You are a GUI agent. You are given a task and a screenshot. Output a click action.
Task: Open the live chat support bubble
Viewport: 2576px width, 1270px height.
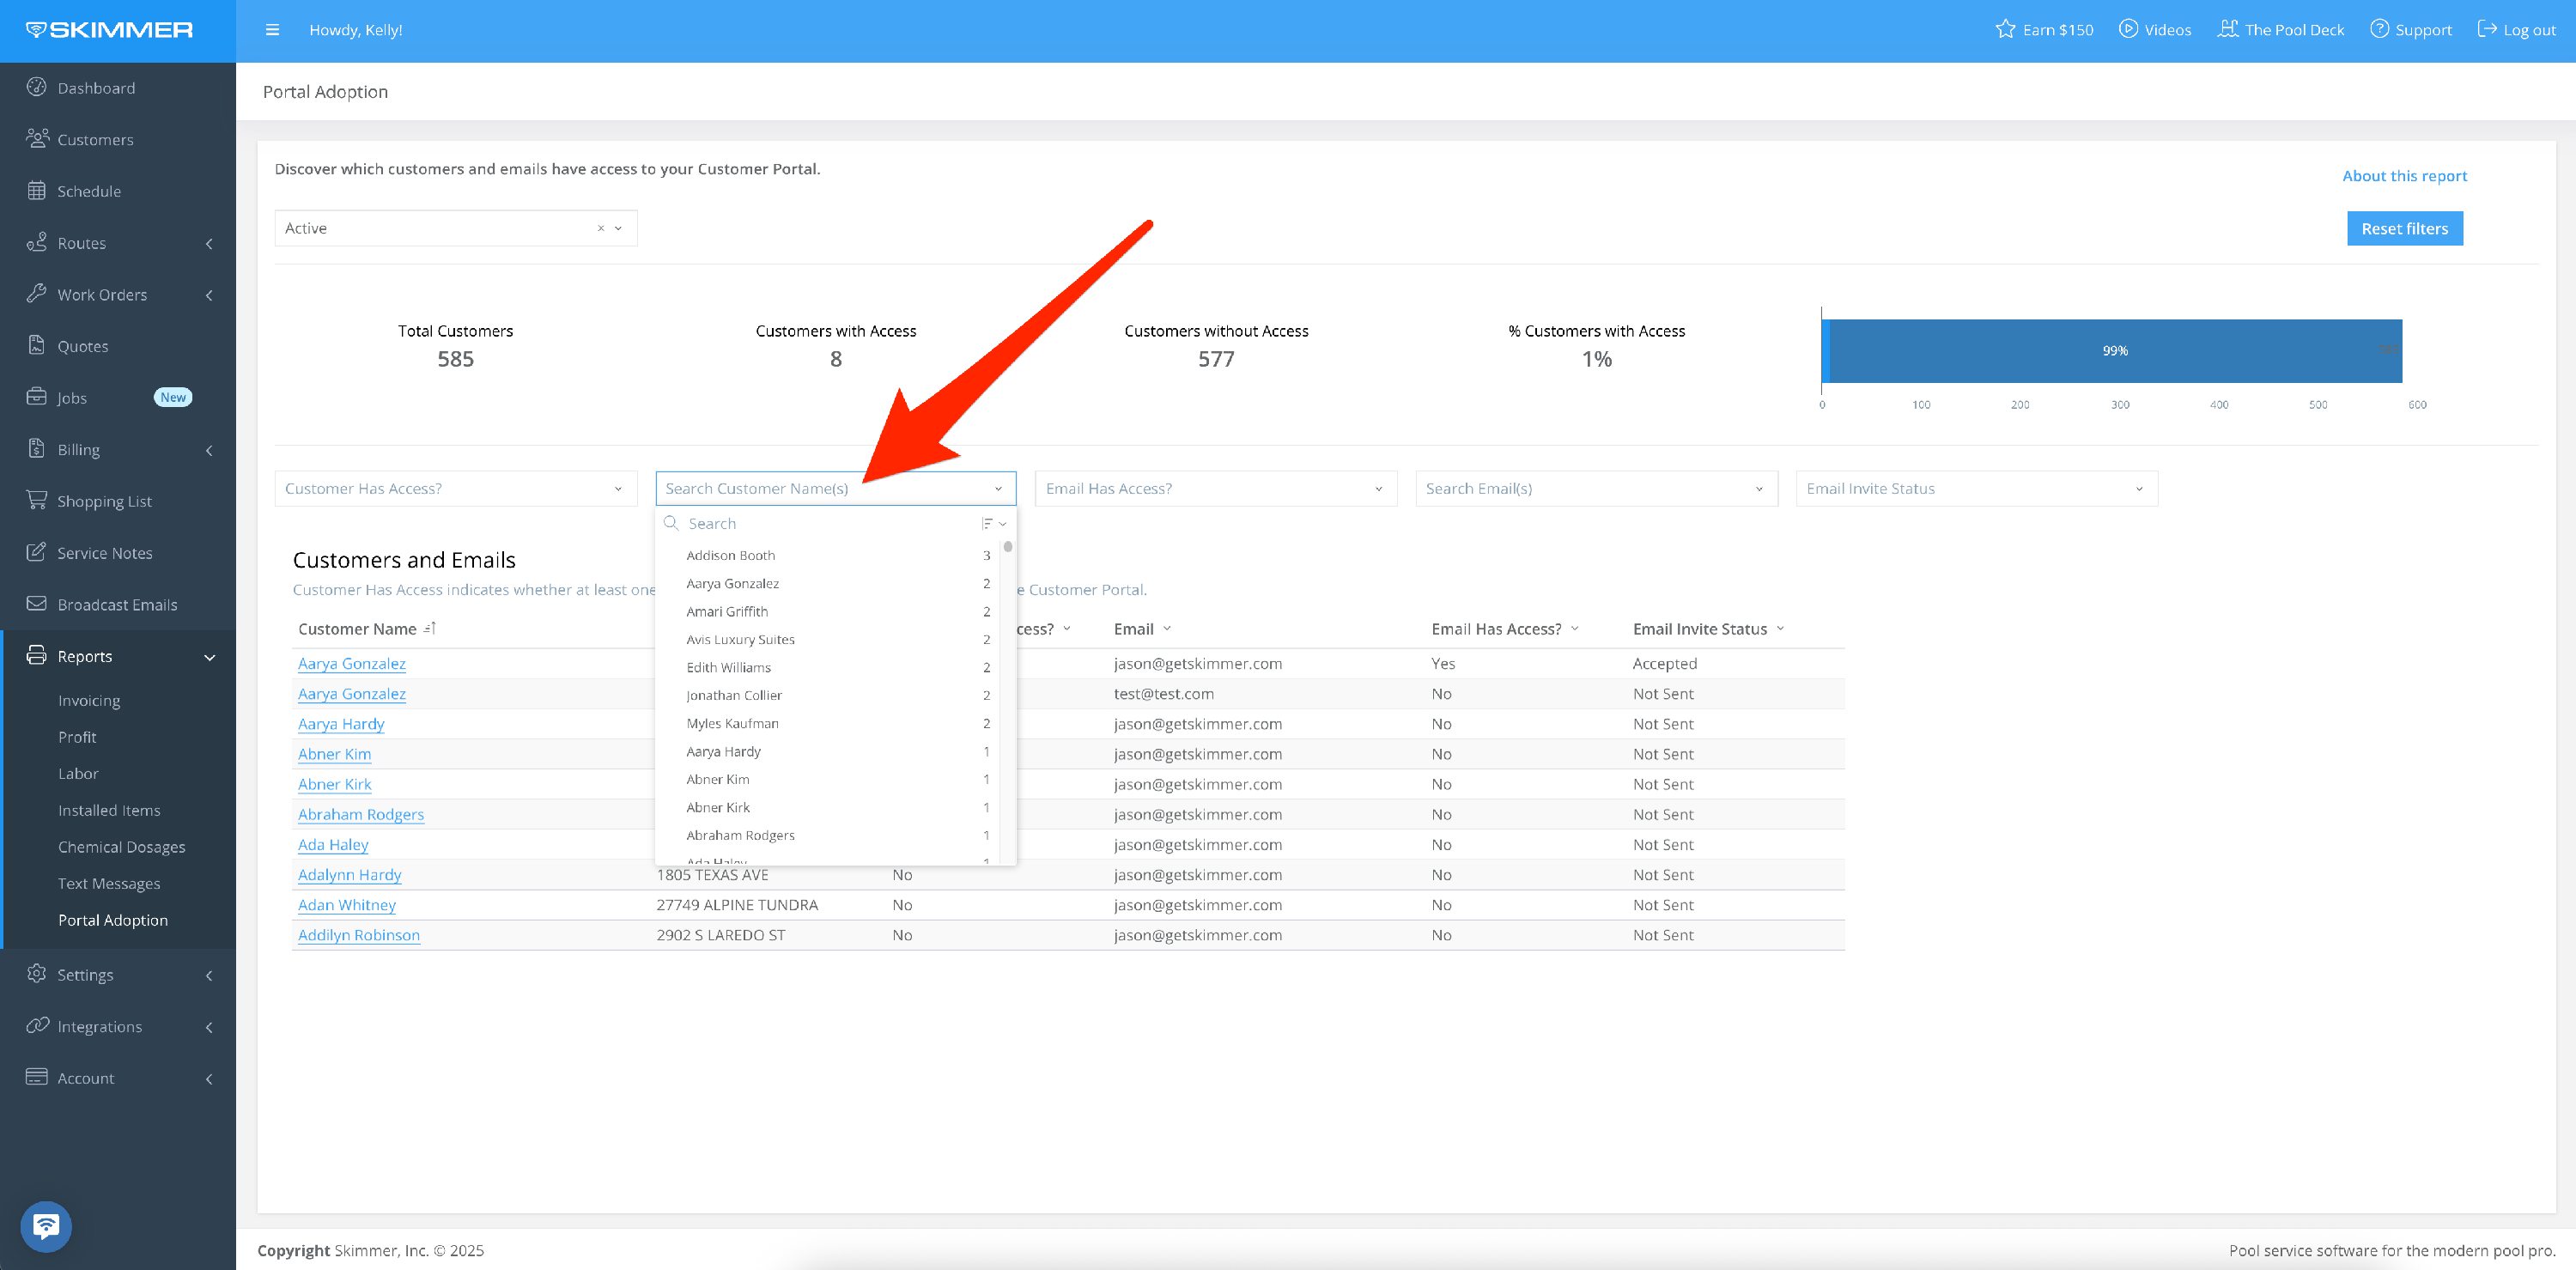pyautogui.click(x=46, y=1225)
